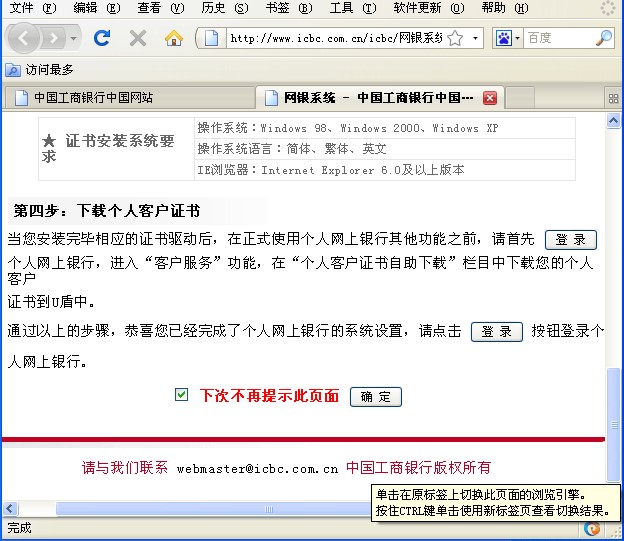This screenshot has height=541, width=624.
Task: Bookmark this page with the star icon
Action: tap(455, 38)
